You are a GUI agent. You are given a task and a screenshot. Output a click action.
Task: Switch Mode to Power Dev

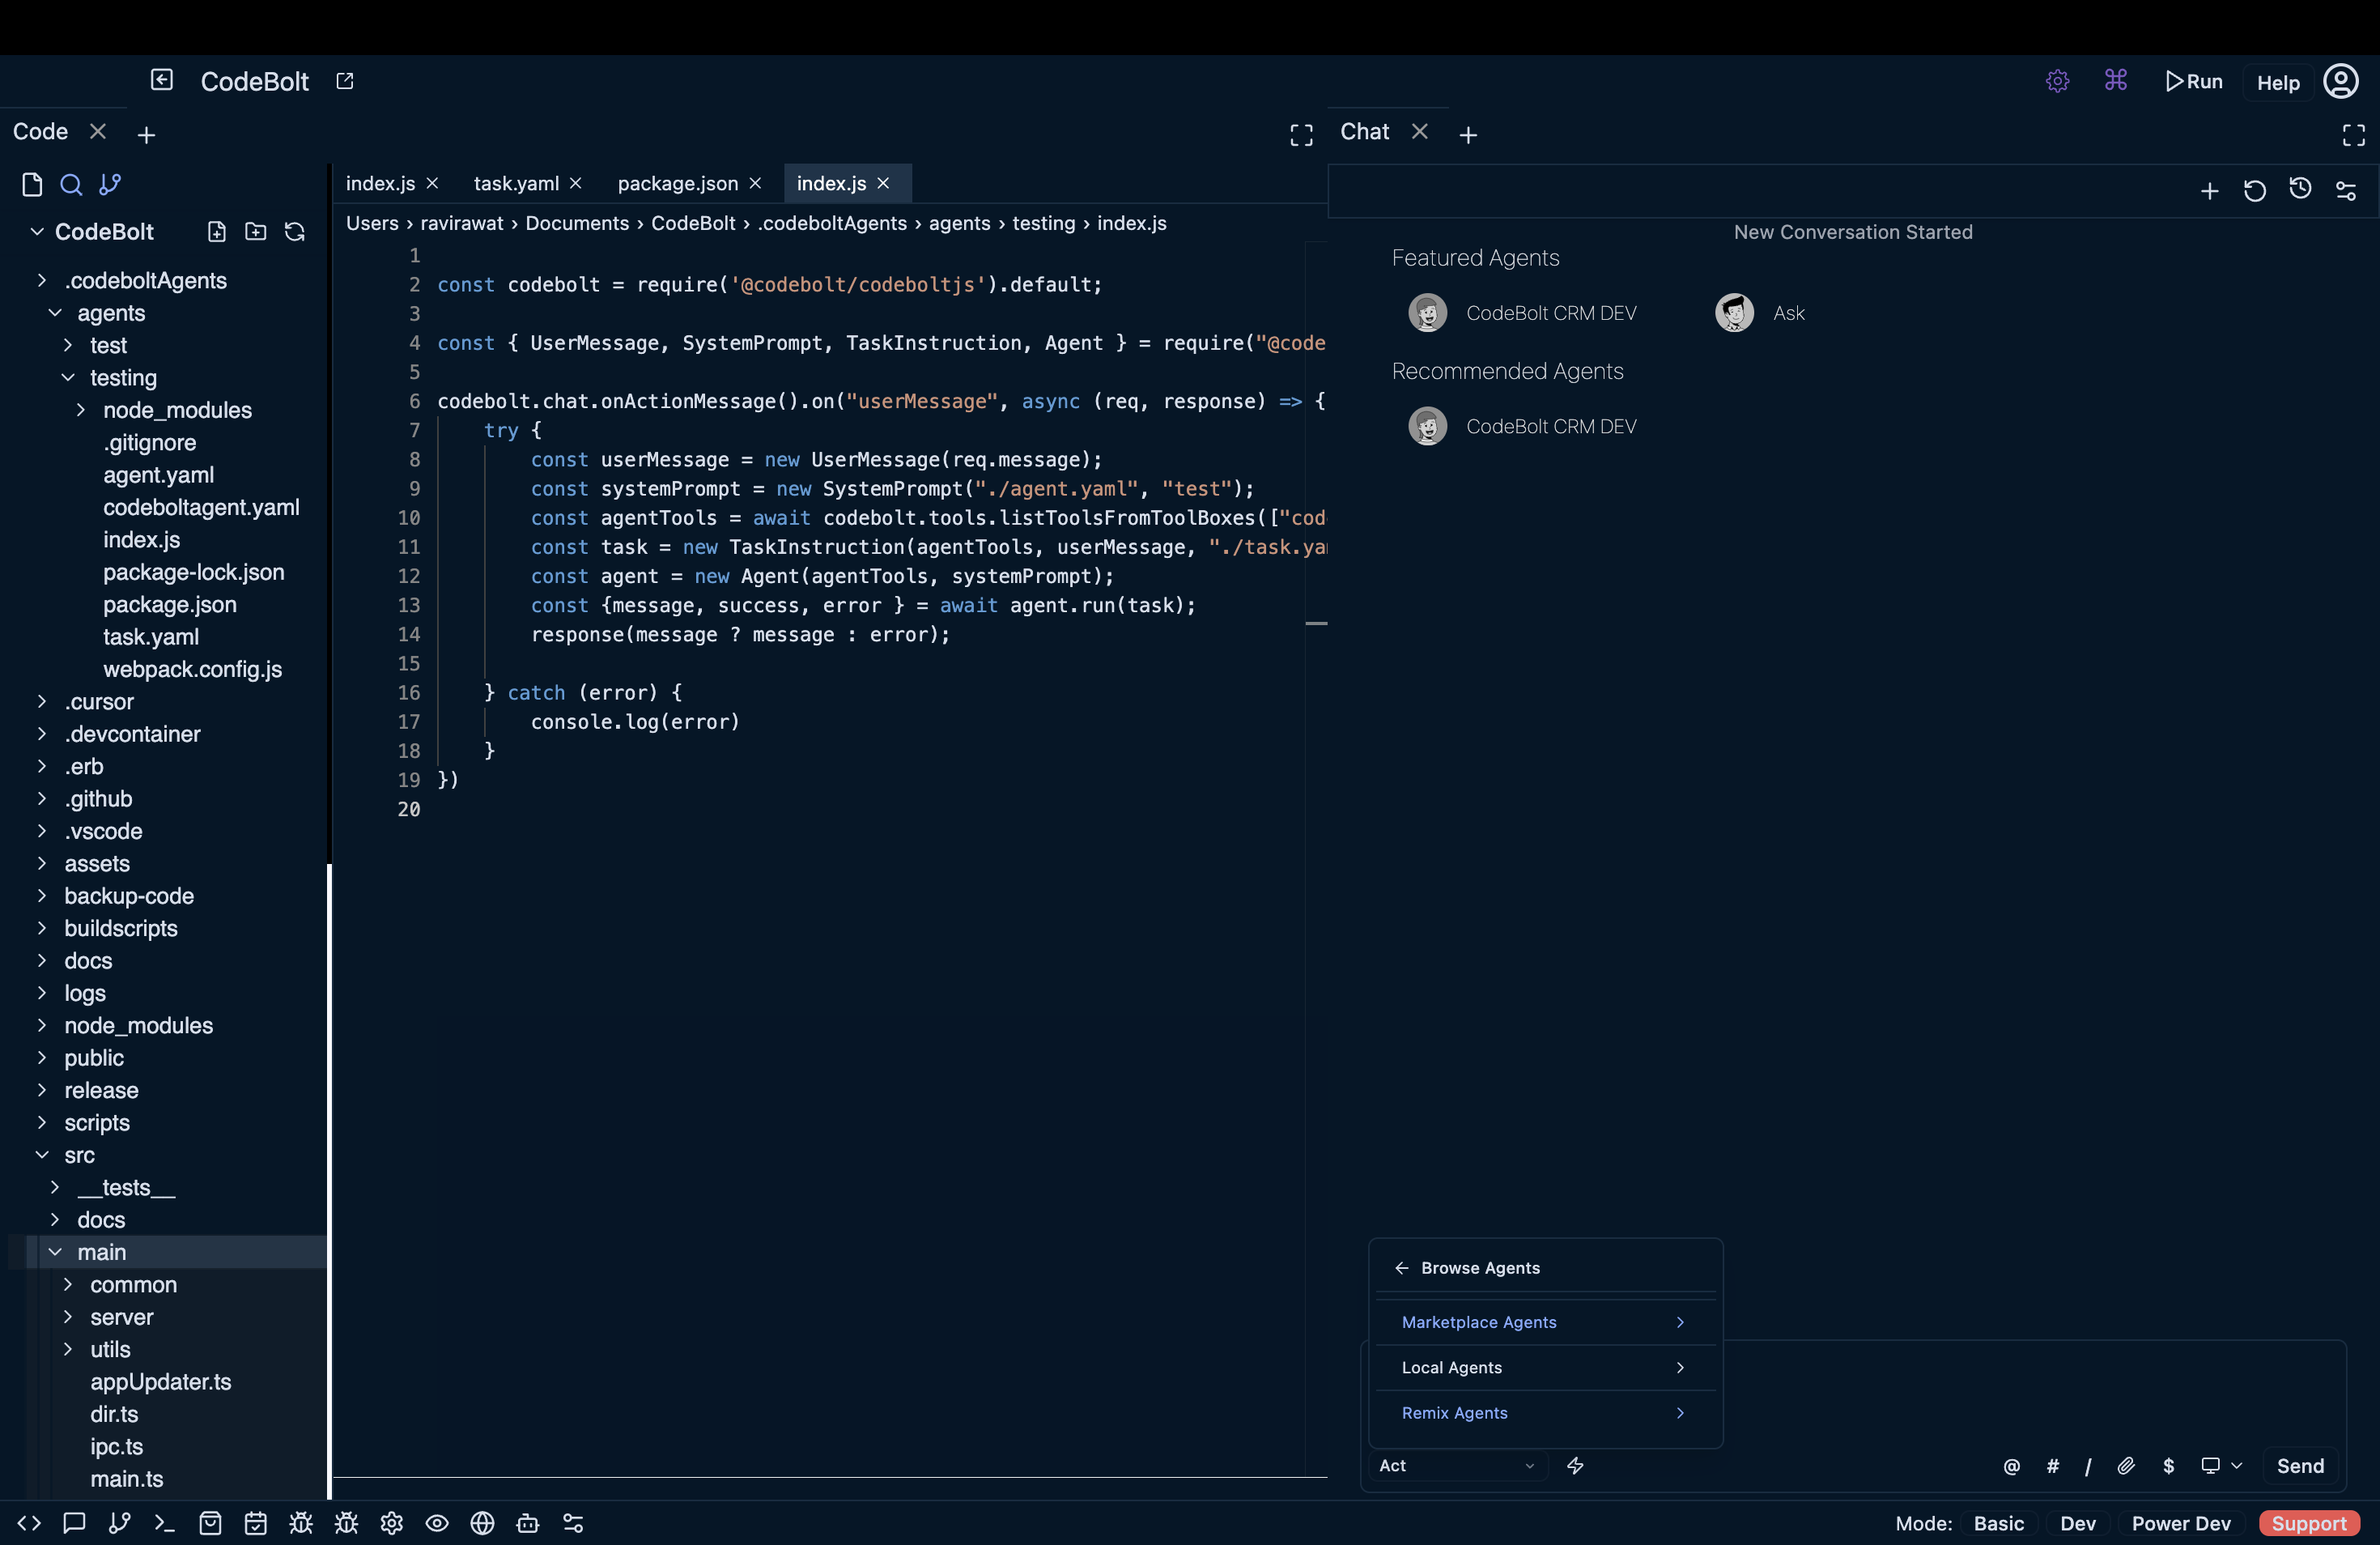pos(2181,1523)
